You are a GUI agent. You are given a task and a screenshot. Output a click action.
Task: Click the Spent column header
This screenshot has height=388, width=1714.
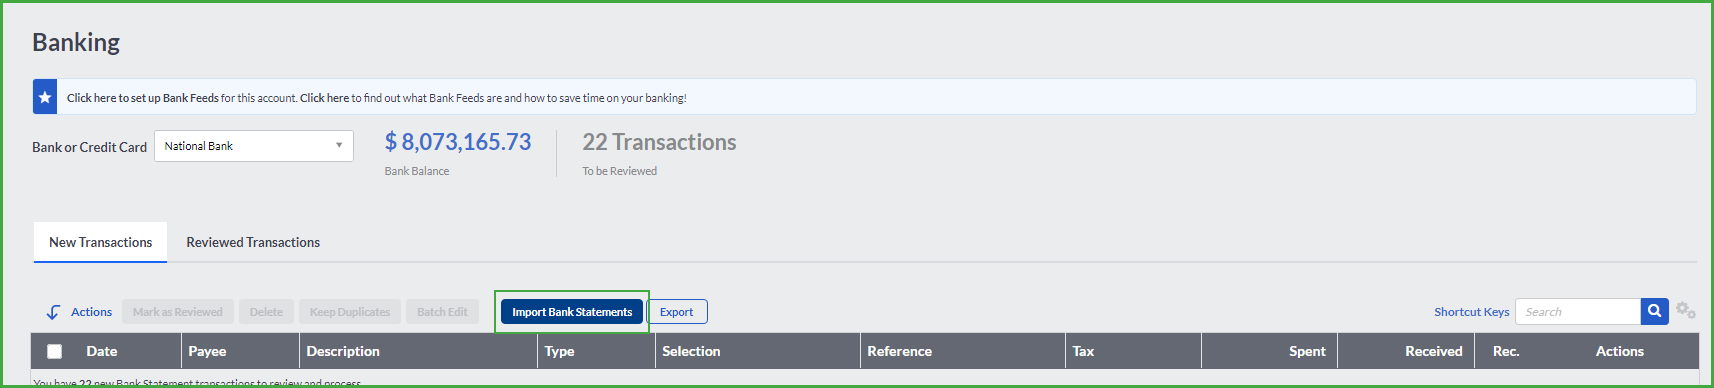[x=1307, y=351]
